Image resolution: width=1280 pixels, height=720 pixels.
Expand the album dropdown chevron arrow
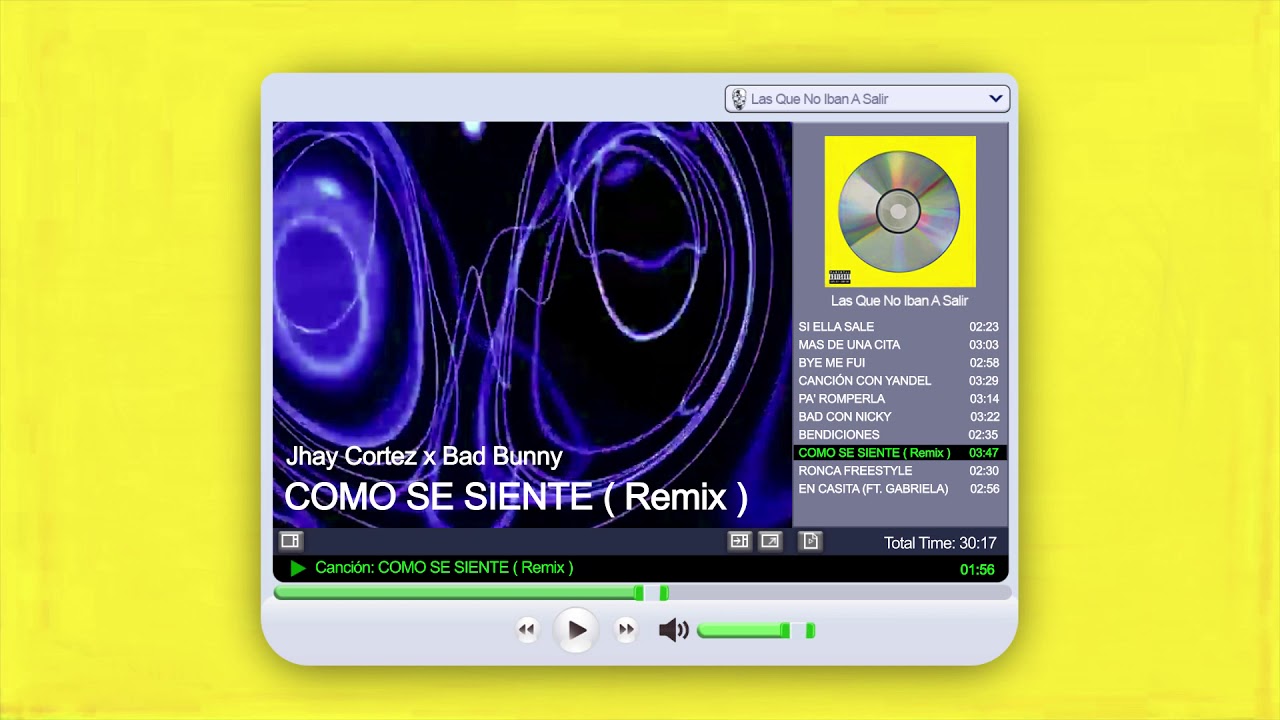tap(995, 99)
